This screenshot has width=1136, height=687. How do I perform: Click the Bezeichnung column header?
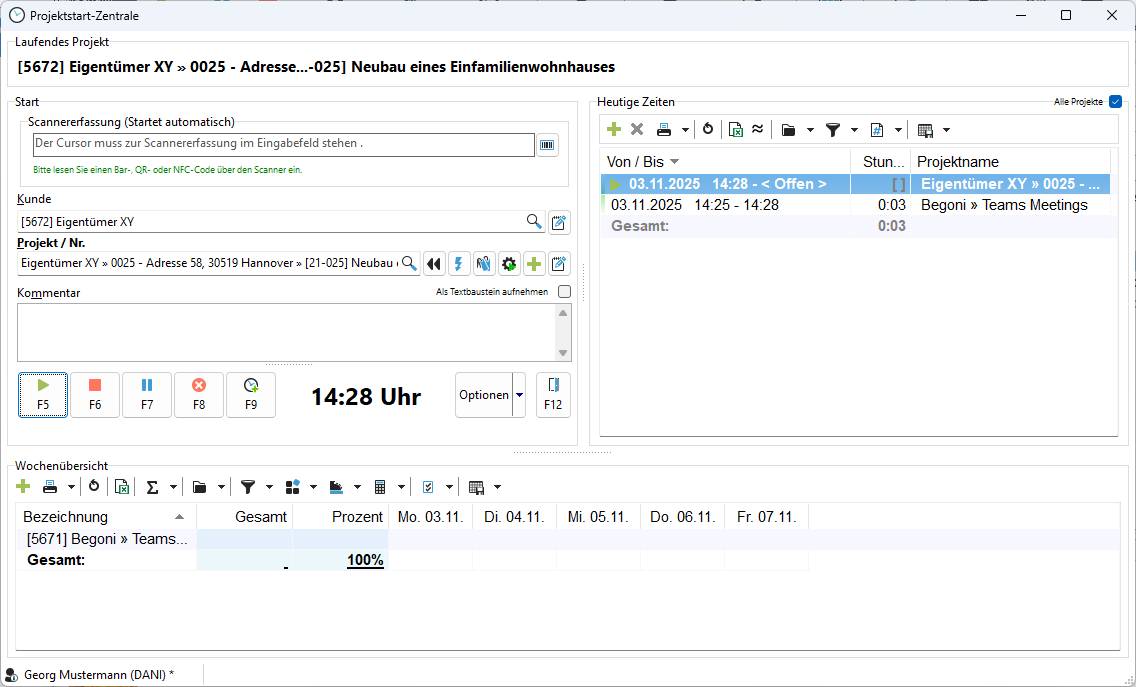(100, 517)
